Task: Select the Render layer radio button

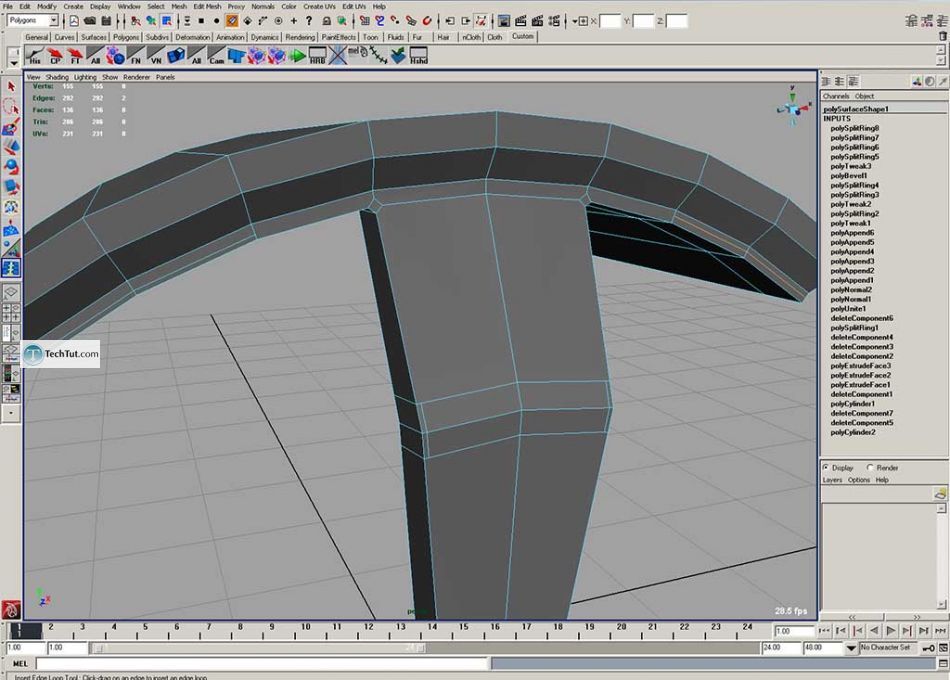Action: tap(870, 467)
